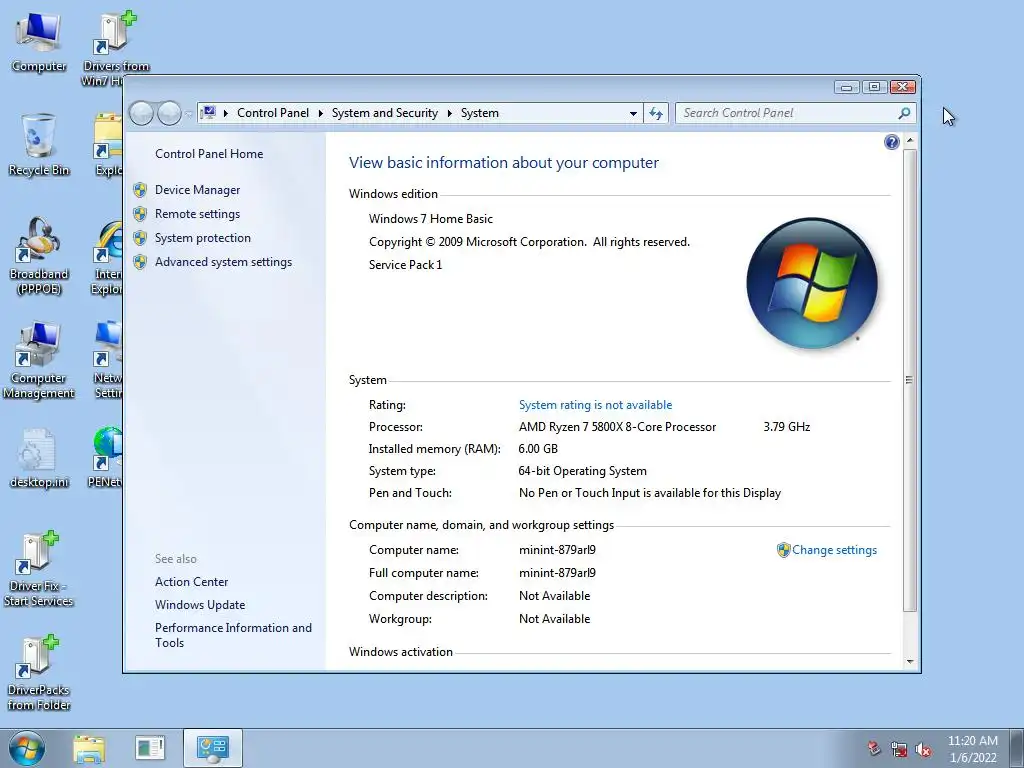Image resolution: width=1024 pixels, height=768 pixels.
Task: Select the DriverPacks from Folder shortcut
Action: tap(39, 673)
